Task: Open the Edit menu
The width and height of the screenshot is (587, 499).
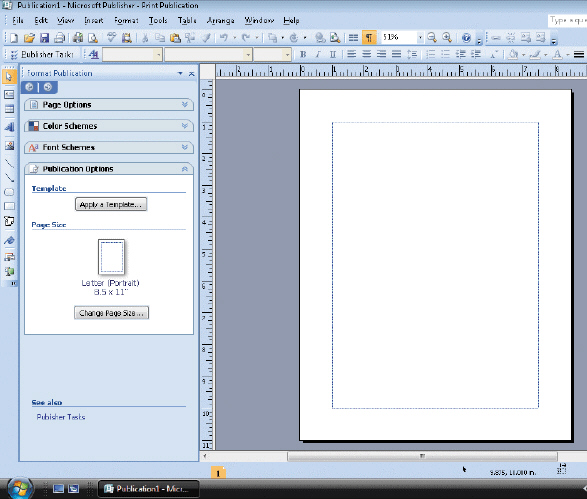Action: pyautogui.click(x=41, y=21)
